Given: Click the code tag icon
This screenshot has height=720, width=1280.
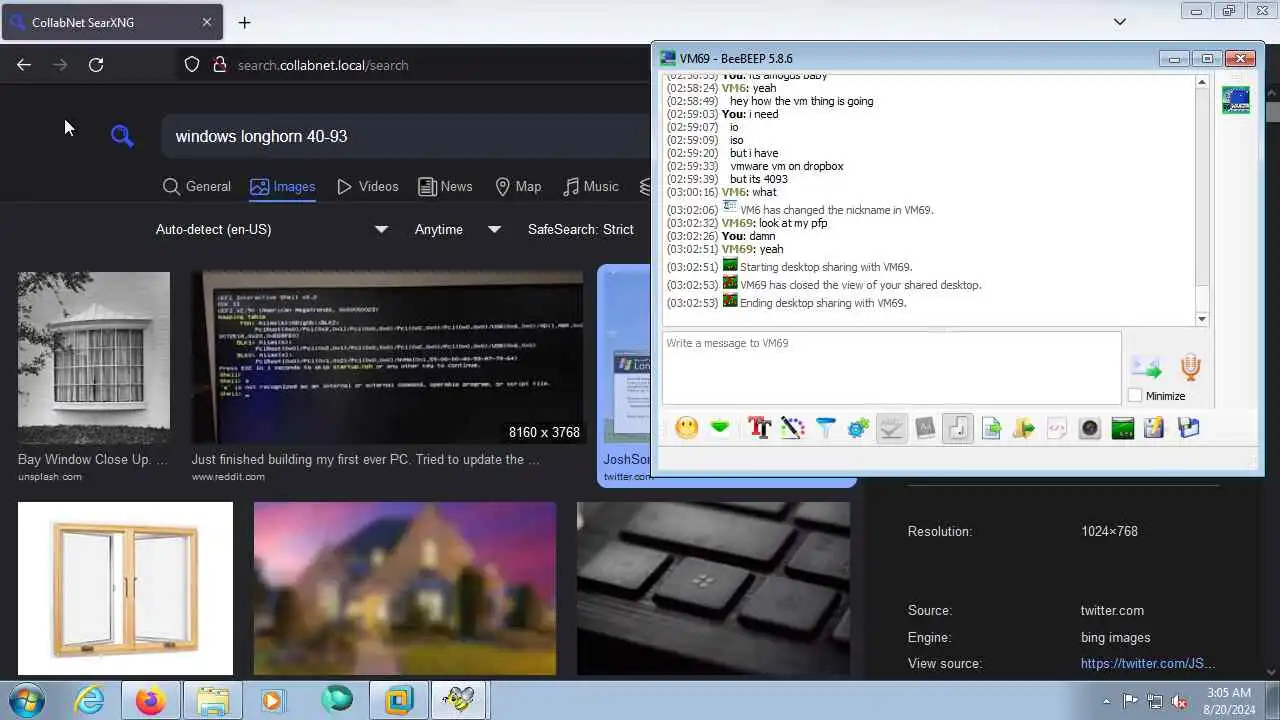Looking at the screenshot, I should pyautogui.click(x=1057, y=428).
